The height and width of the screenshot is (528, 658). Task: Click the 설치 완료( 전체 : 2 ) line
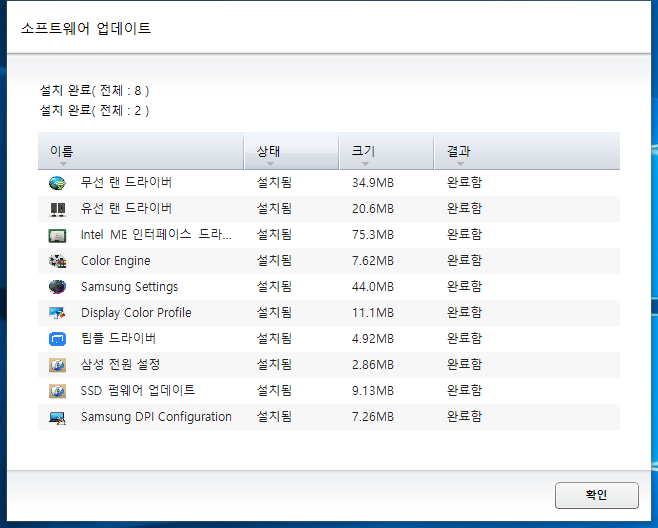pos(94,111)
